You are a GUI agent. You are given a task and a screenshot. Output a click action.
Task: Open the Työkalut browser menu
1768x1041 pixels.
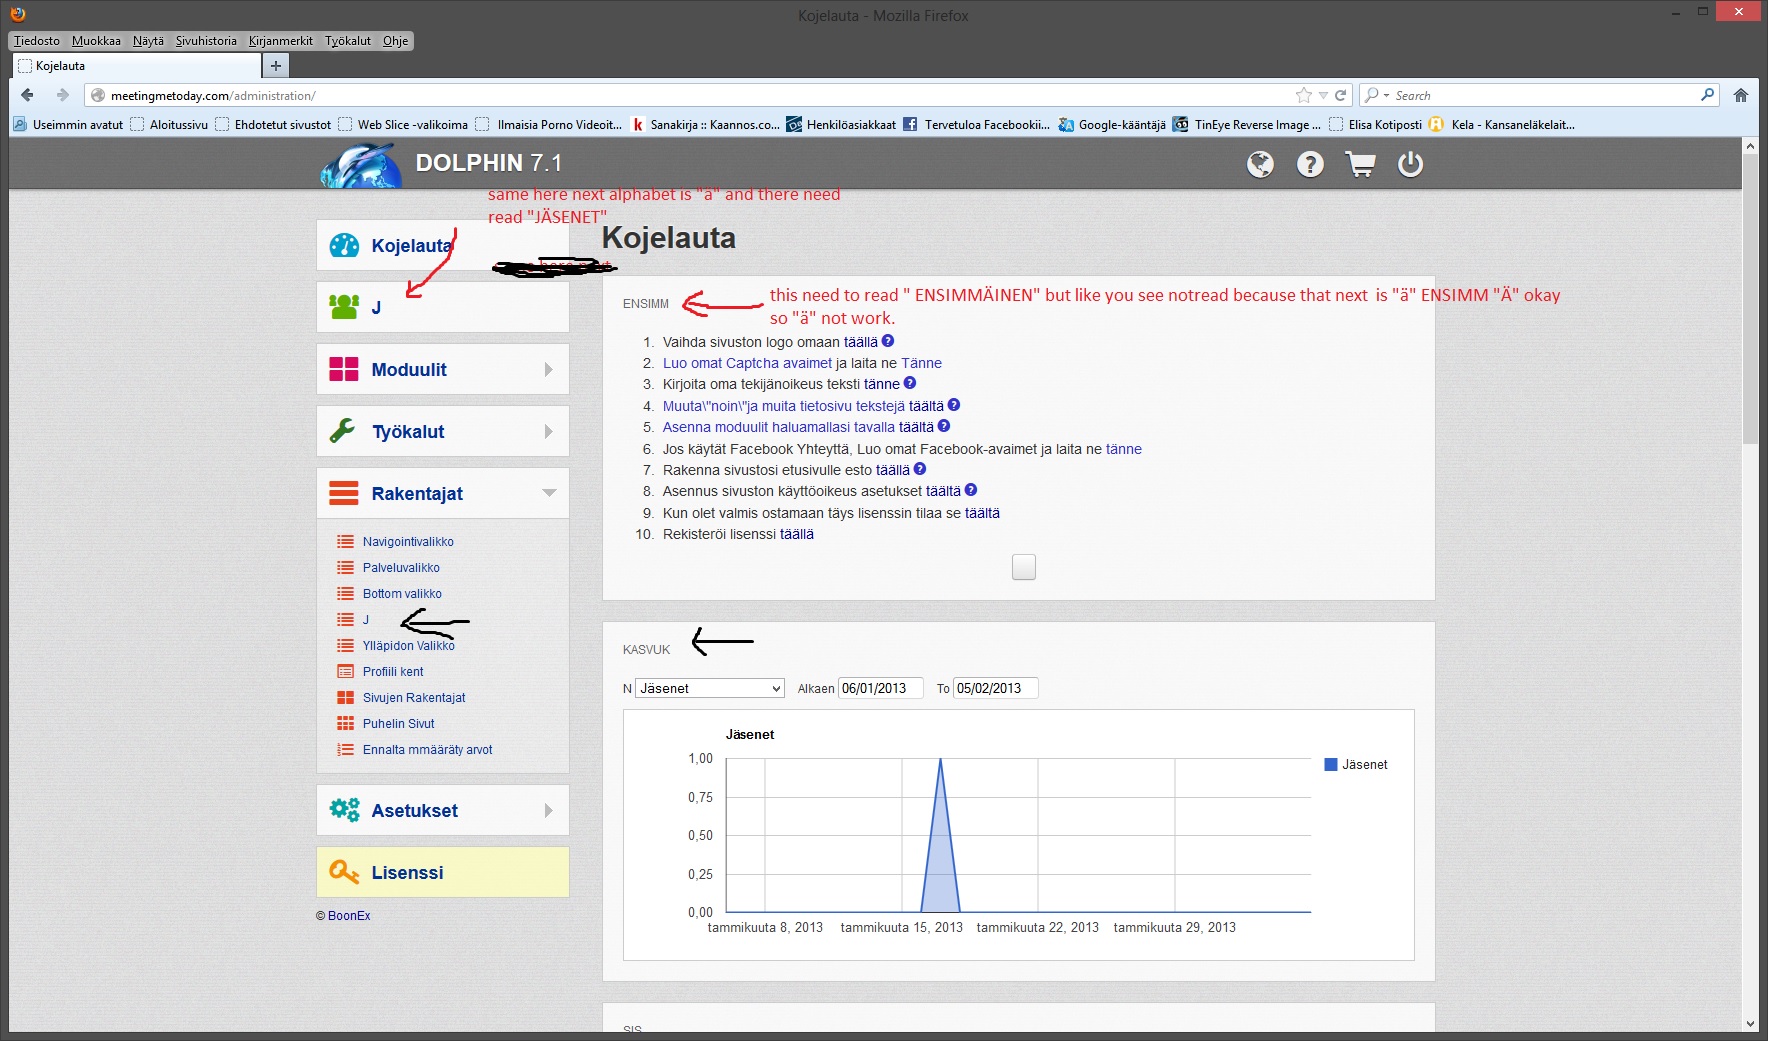click(347, 41)
